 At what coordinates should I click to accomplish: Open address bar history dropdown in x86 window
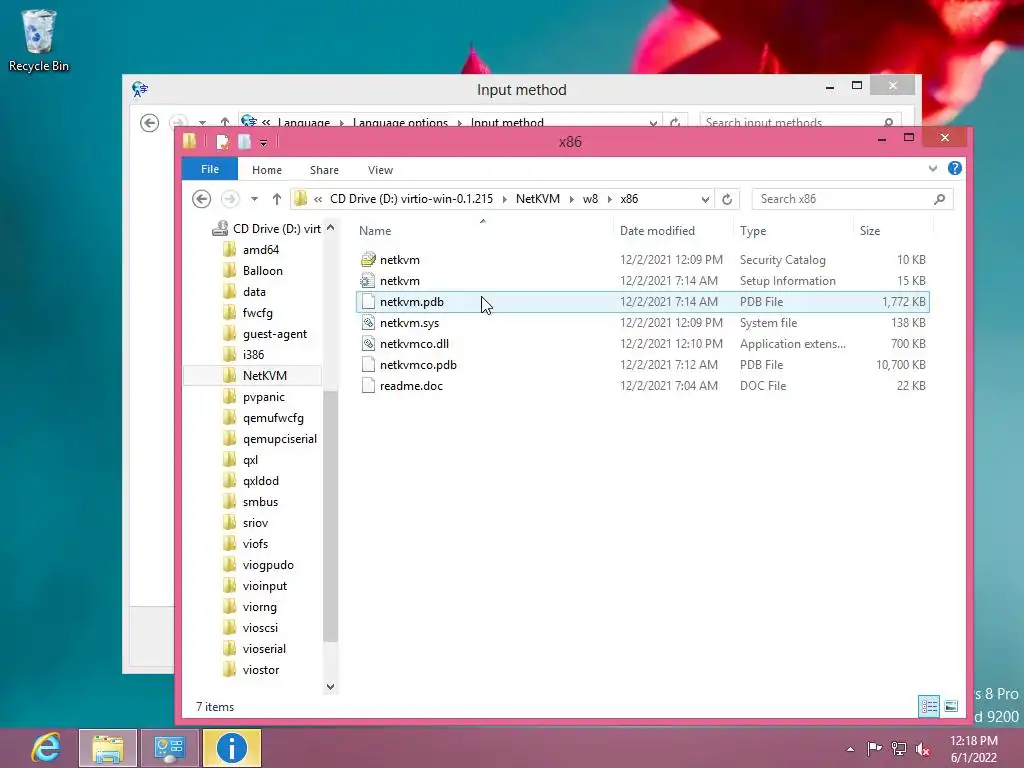point(705,199)
